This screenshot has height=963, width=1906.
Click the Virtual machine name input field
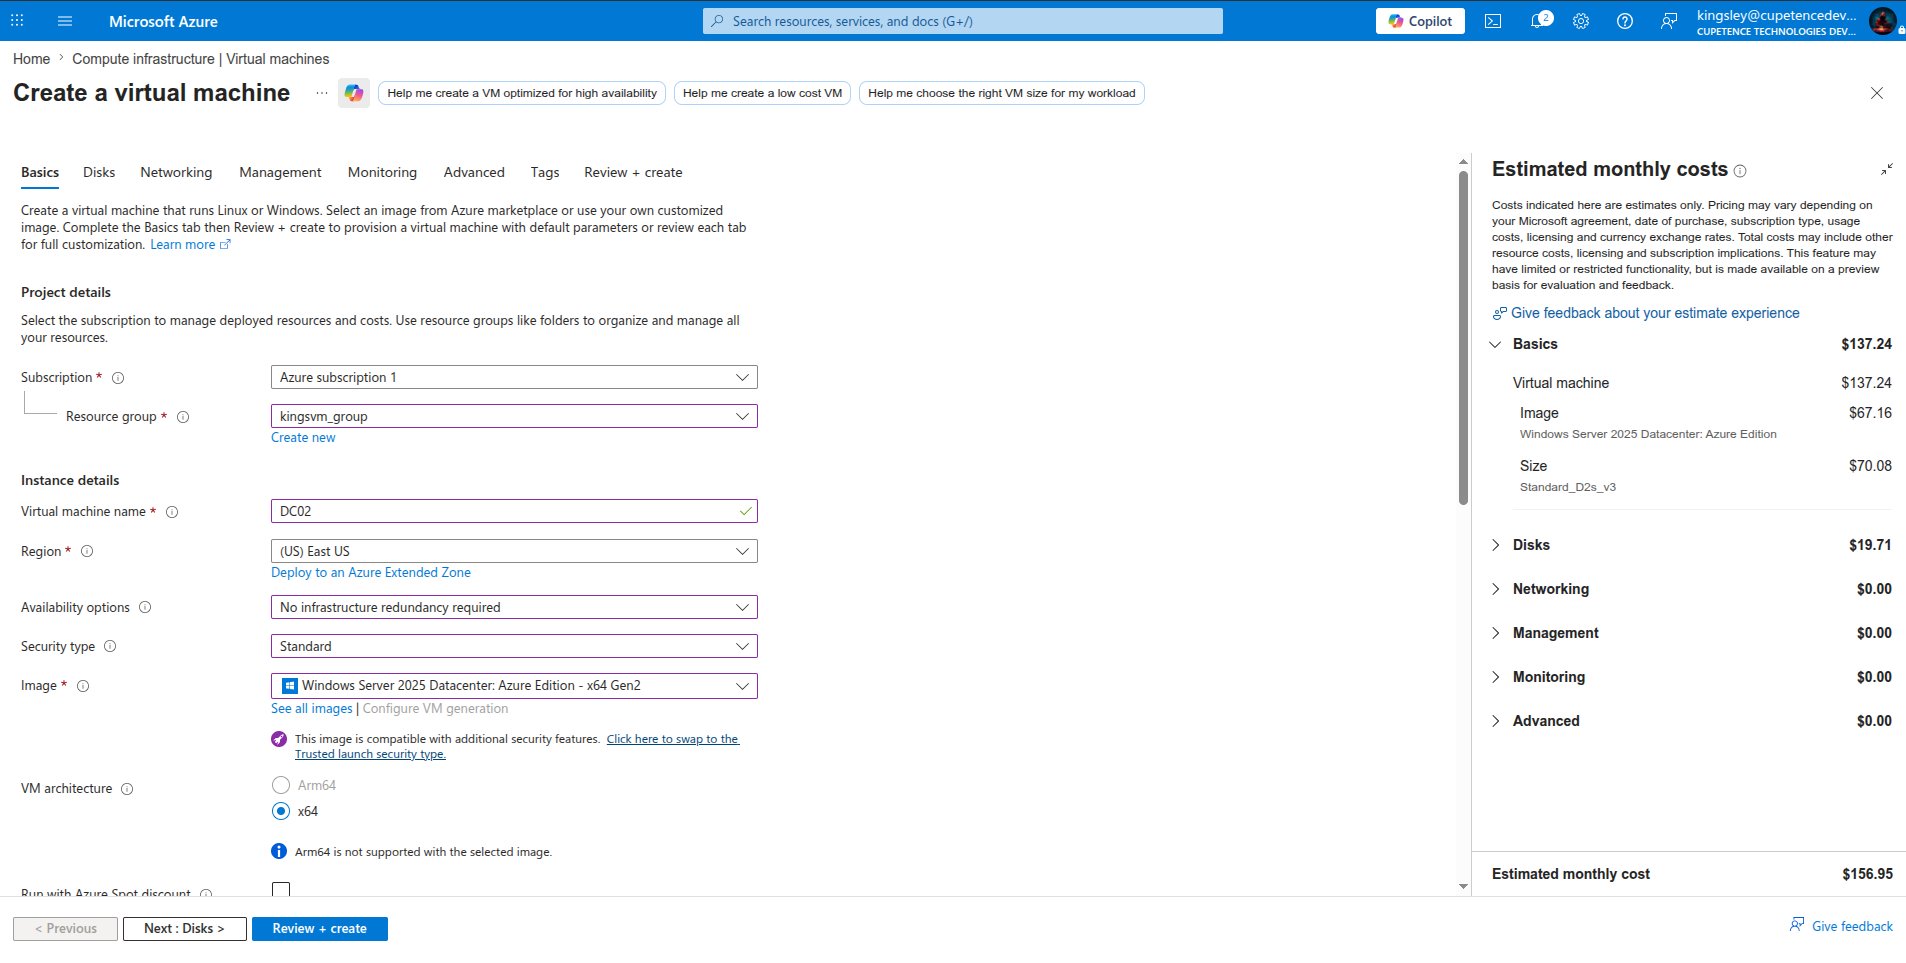514,511
